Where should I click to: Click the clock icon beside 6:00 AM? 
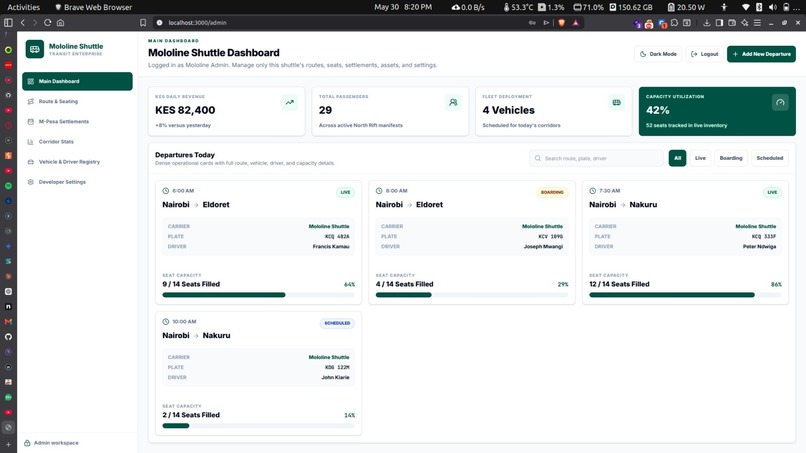click(166, 191)
